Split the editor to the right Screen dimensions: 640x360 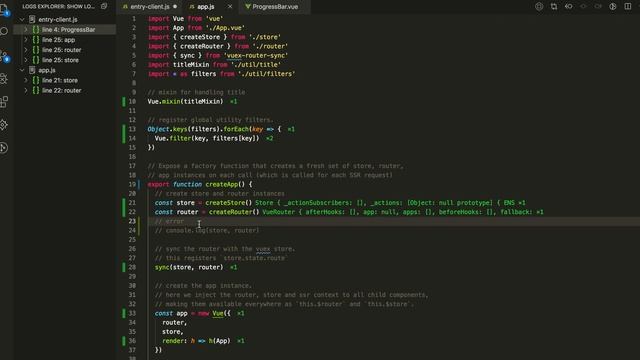coord(628,7)
